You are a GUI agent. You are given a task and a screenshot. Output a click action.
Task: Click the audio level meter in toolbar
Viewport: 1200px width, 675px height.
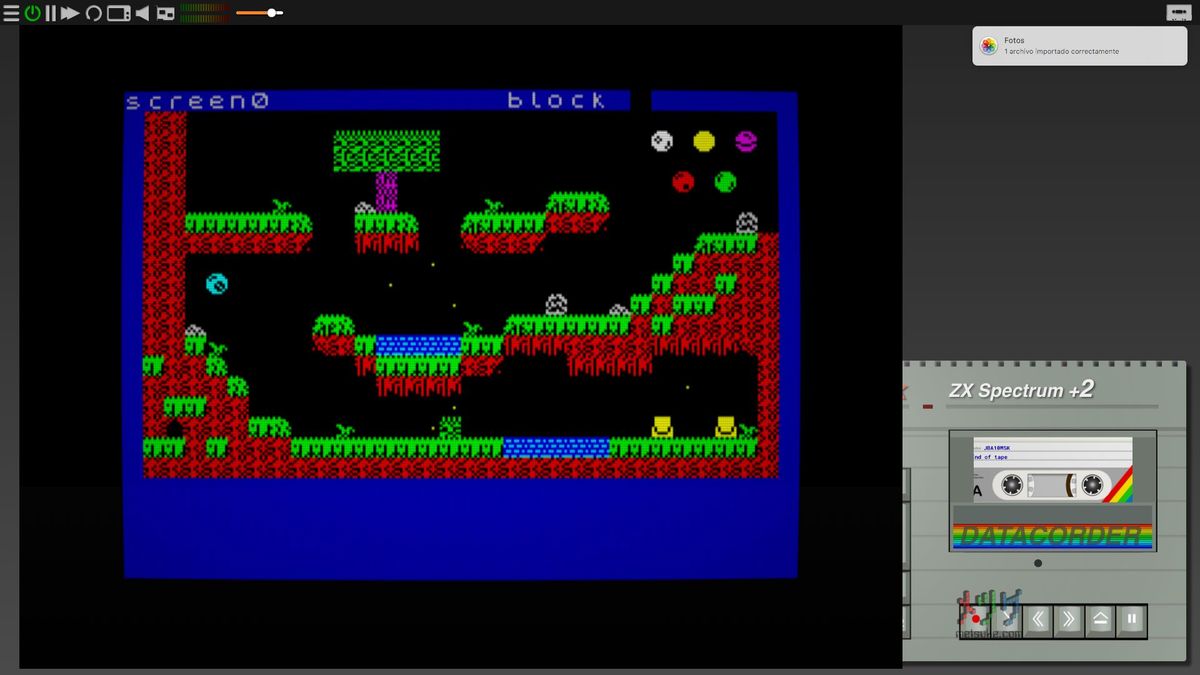pyautogui.click(x=204, y=13)
